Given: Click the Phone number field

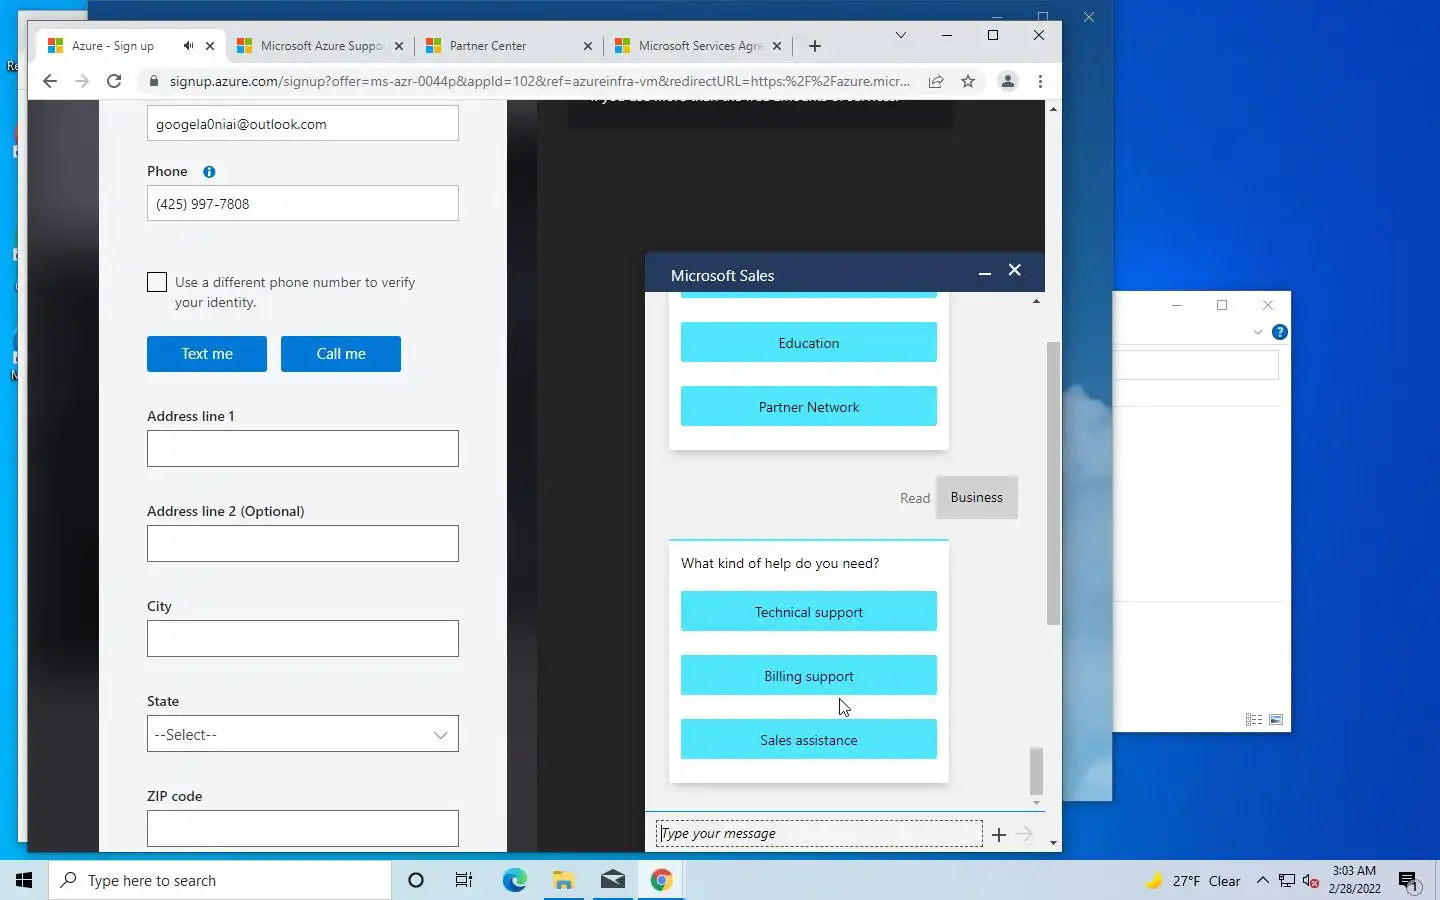Looking at the screenshot, I should point(303,203).
